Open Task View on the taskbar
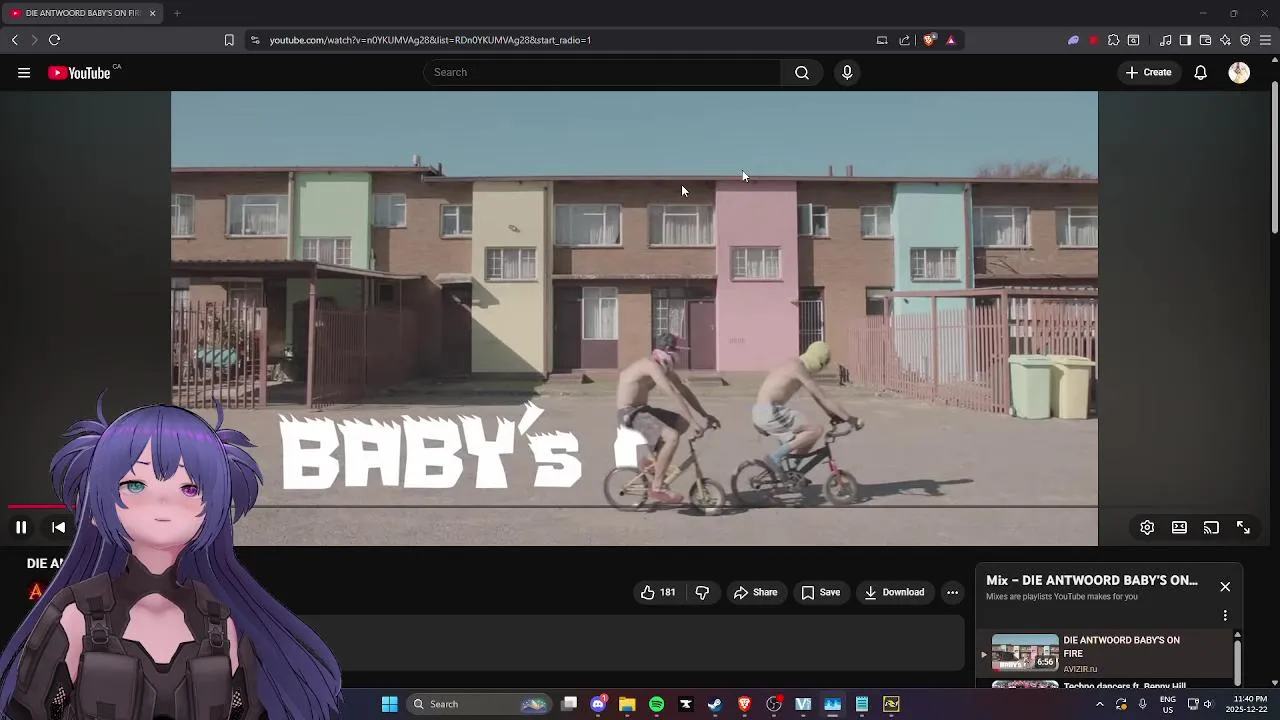The image size is (1280, 720). pyautogui.click(x=569, y=704)
